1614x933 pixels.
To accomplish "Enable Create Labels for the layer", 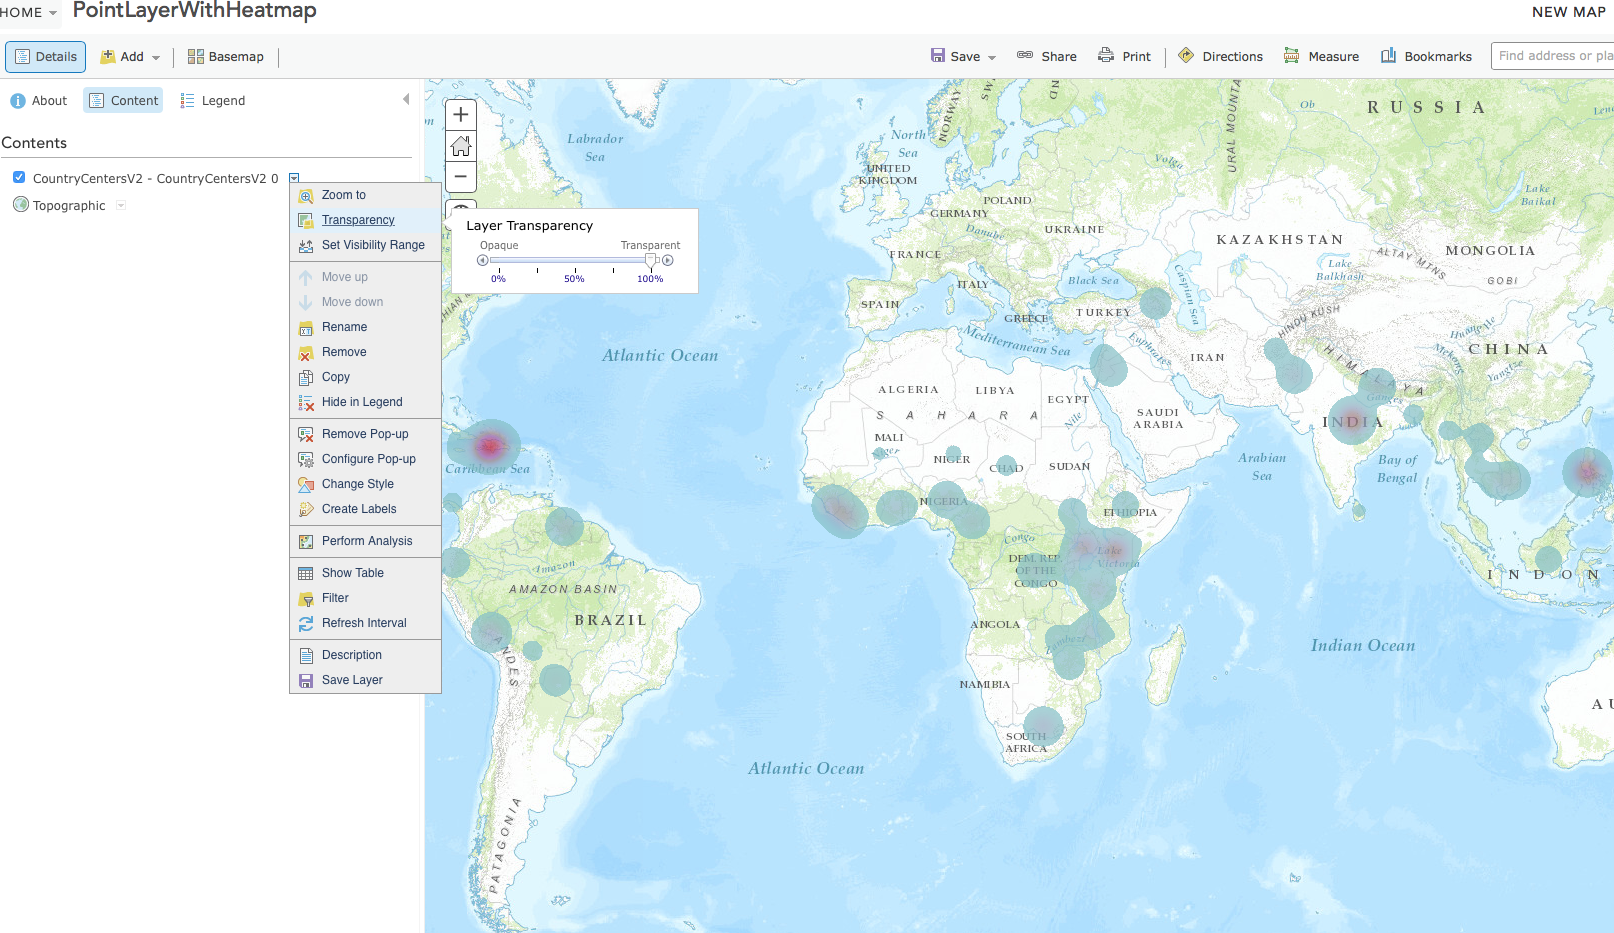I will tap(305, 509).
